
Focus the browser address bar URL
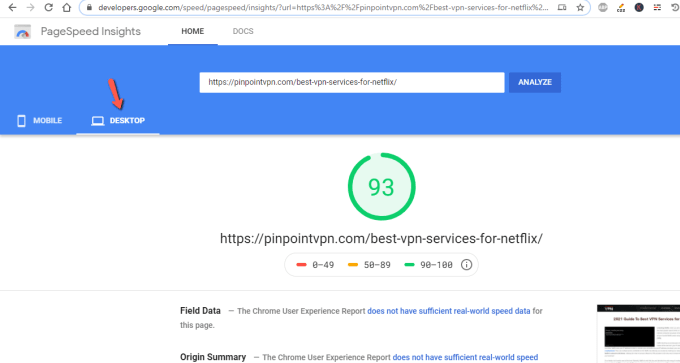[x=323, y=7]
